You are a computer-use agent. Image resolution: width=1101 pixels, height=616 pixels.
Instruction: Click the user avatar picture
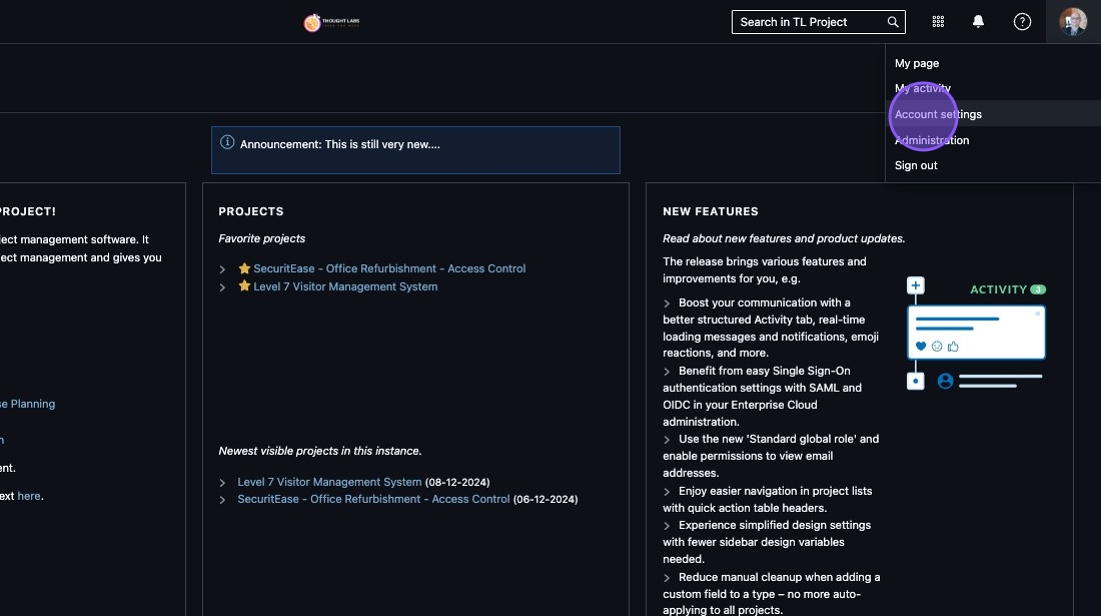pos(1073,22)
